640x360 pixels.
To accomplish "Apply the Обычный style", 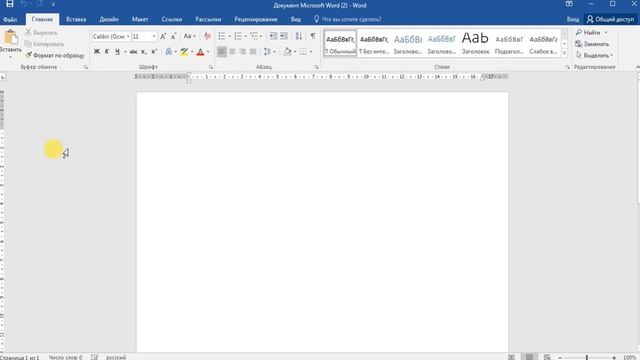I will (x=340, y=43).
